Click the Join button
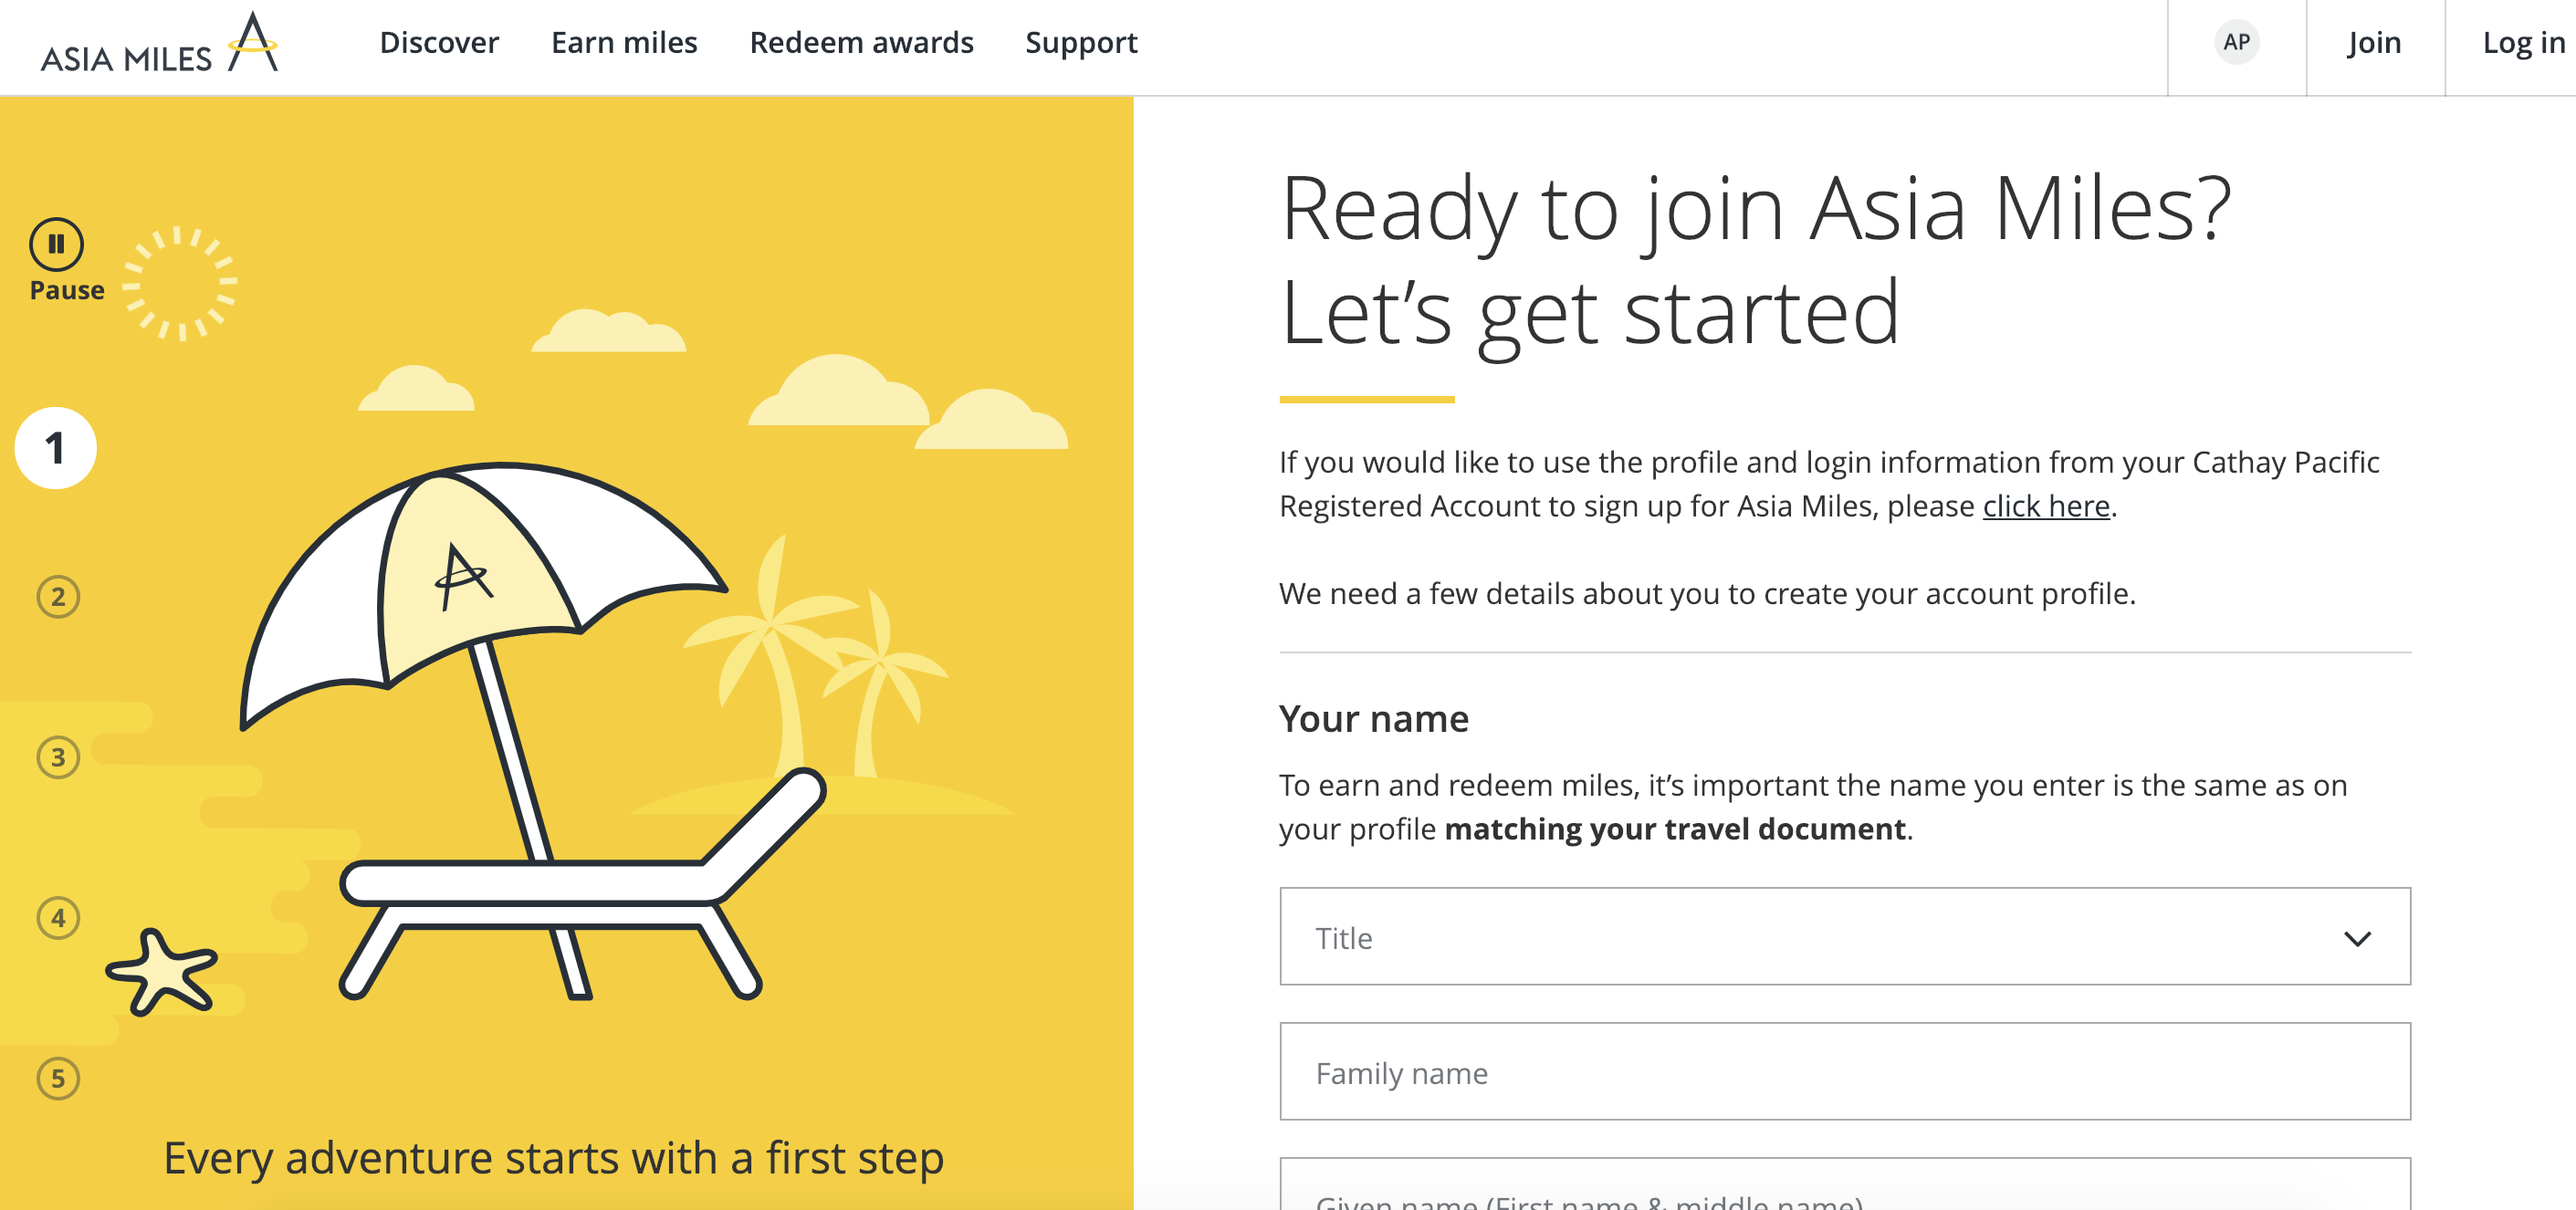Screen dimensions: 2576x1210 pos(2374,43)
